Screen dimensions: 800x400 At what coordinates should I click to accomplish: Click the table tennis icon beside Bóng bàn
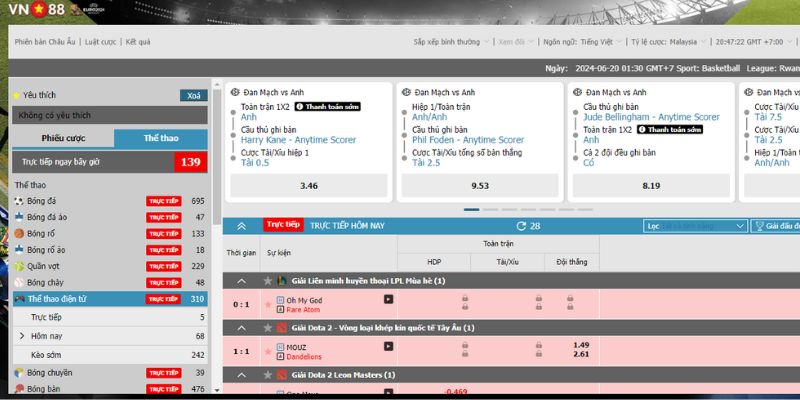coord(19,389)
